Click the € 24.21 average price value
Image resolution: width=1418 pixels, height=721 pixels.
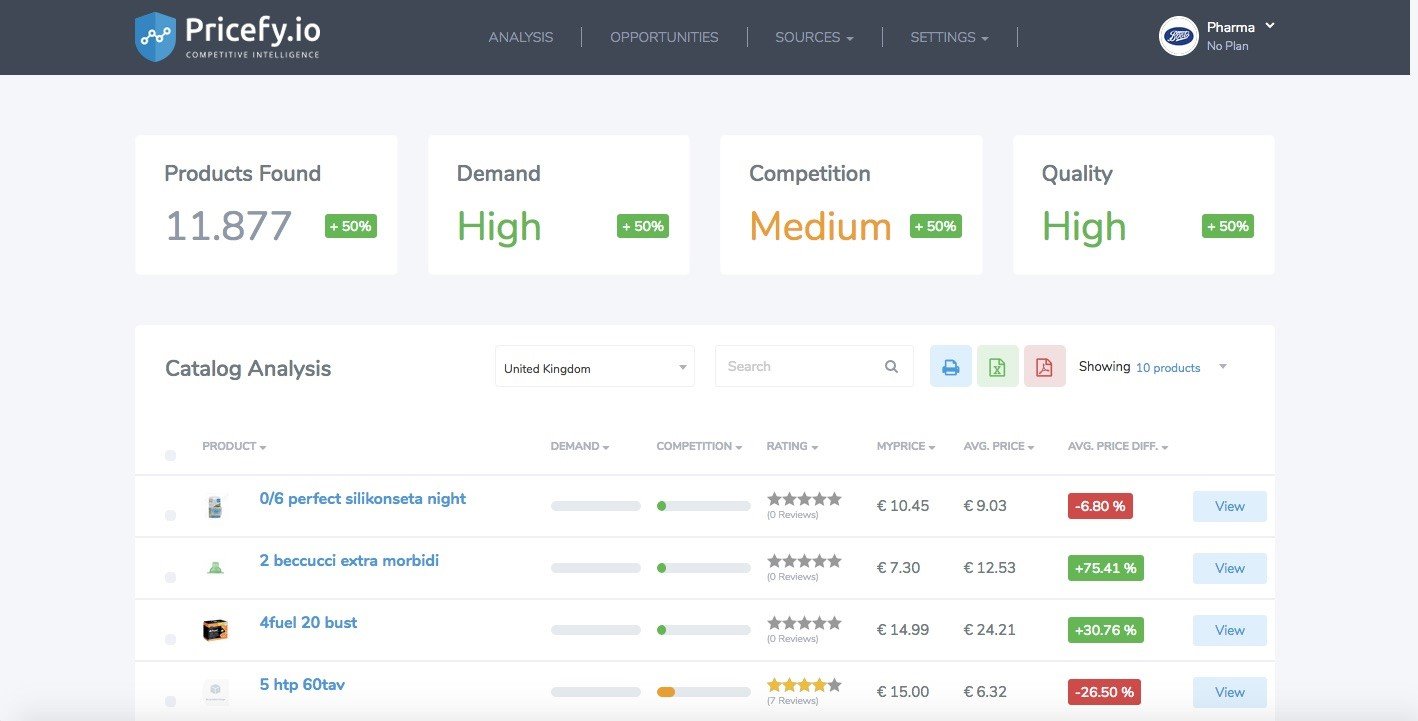point(989,630)
